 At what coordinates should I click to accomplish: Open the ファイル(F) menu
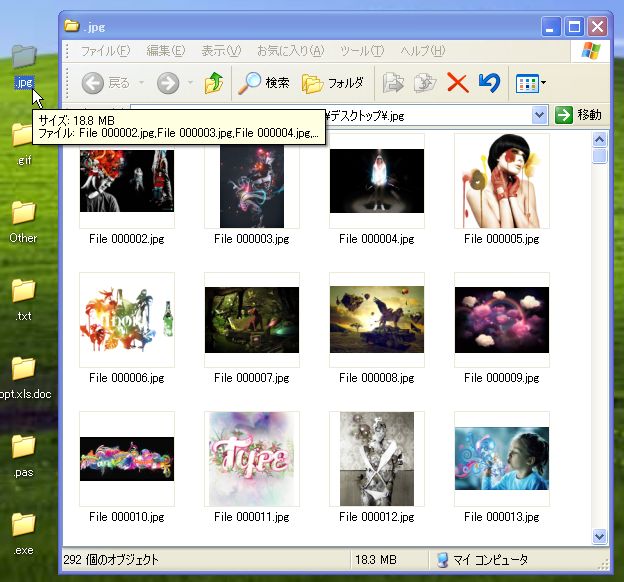pos(105,51)
